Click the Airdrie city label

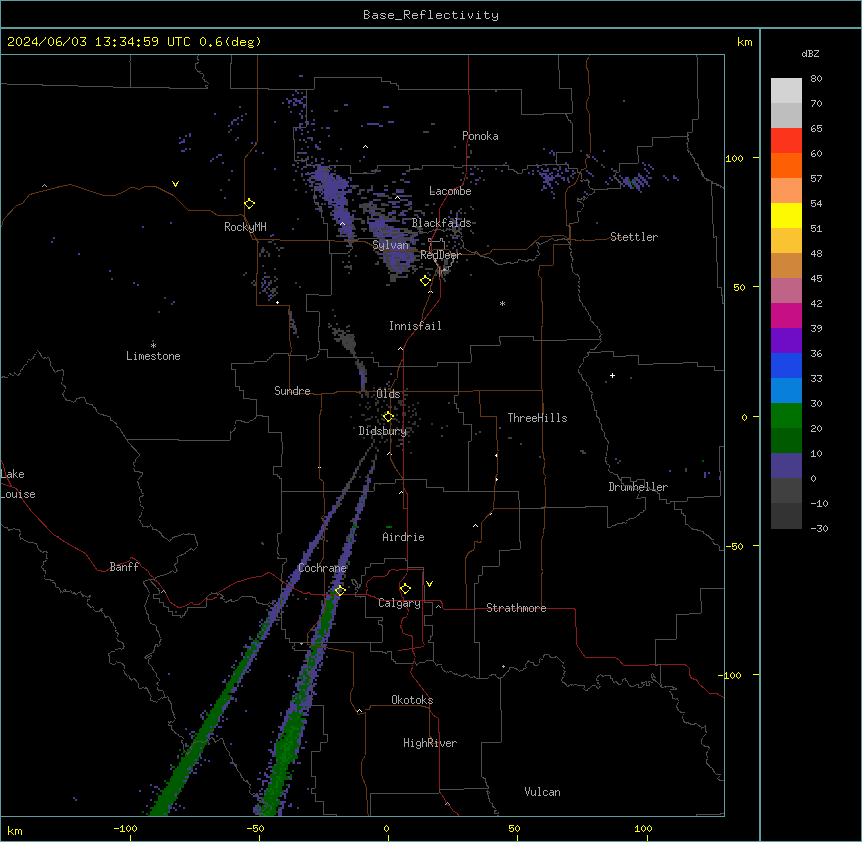pyautogui.click(x=404, y=537)
